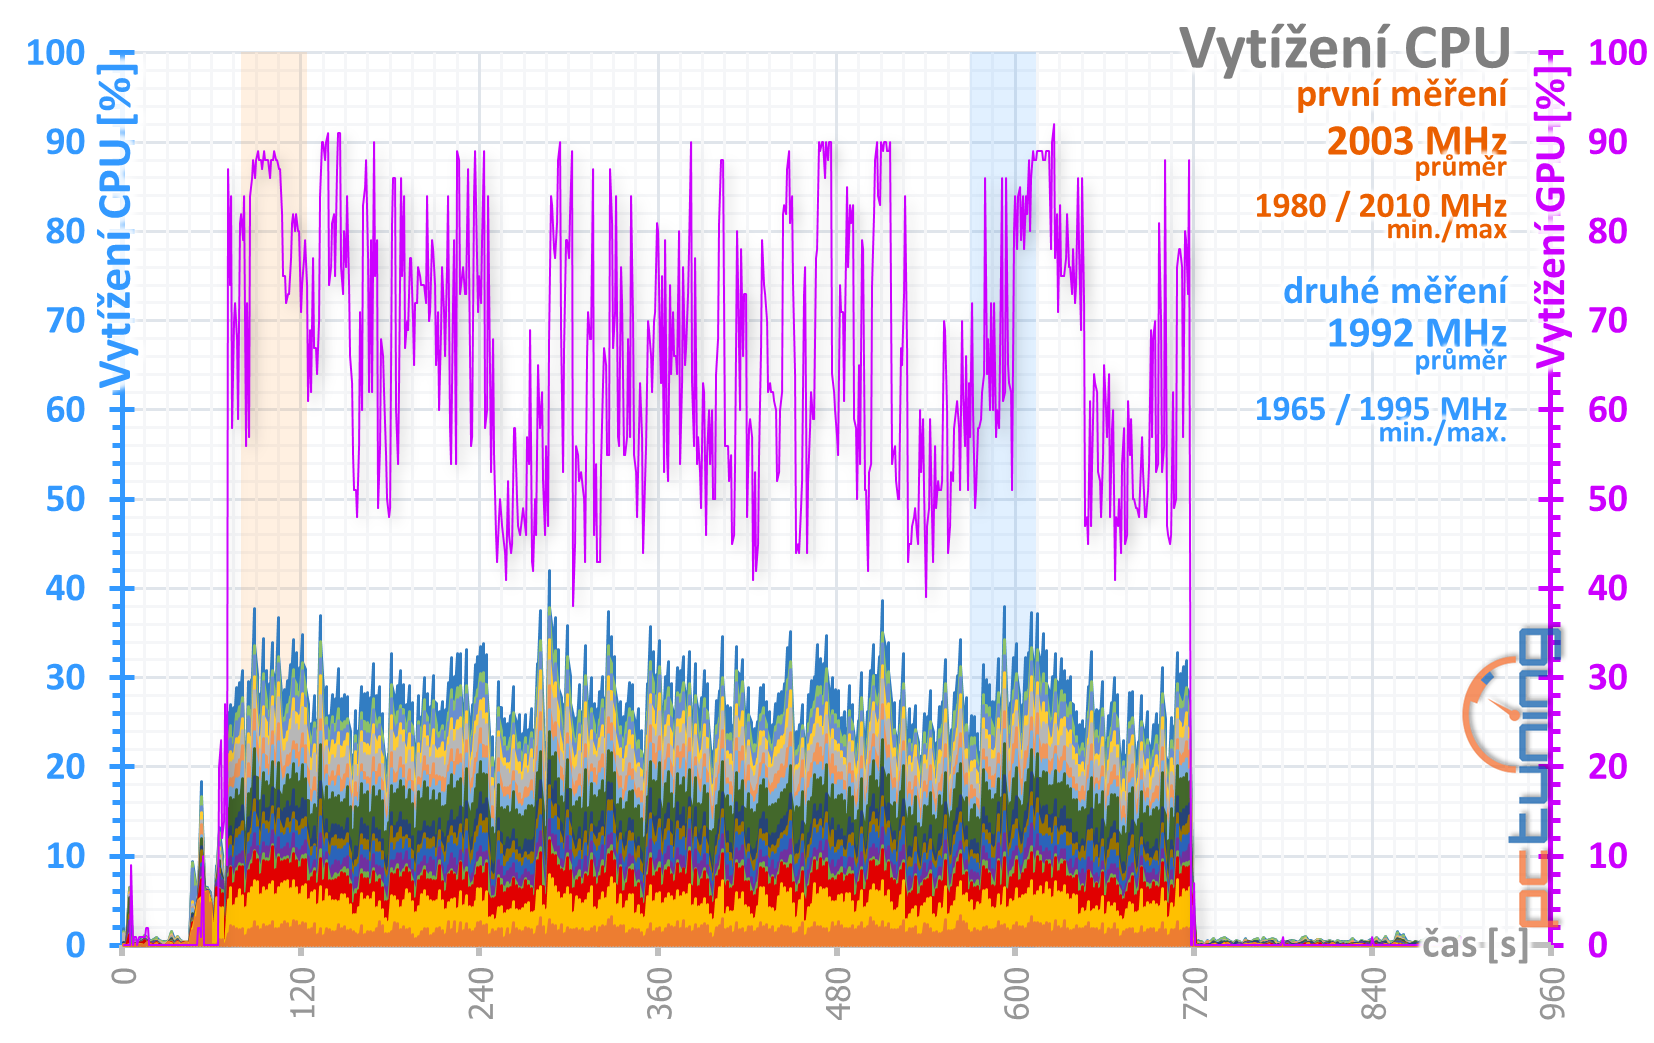
Task: Click the orange "min./max" caption
Action: coord(1446,230)
